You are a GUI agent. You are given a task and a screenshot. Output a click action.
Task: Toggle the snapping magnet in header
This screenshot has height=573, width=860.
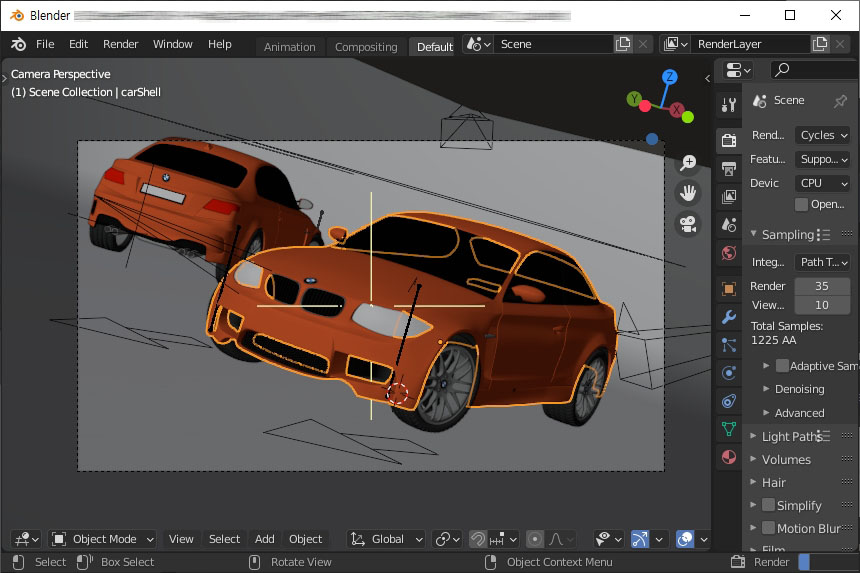(x=478, y=539)
